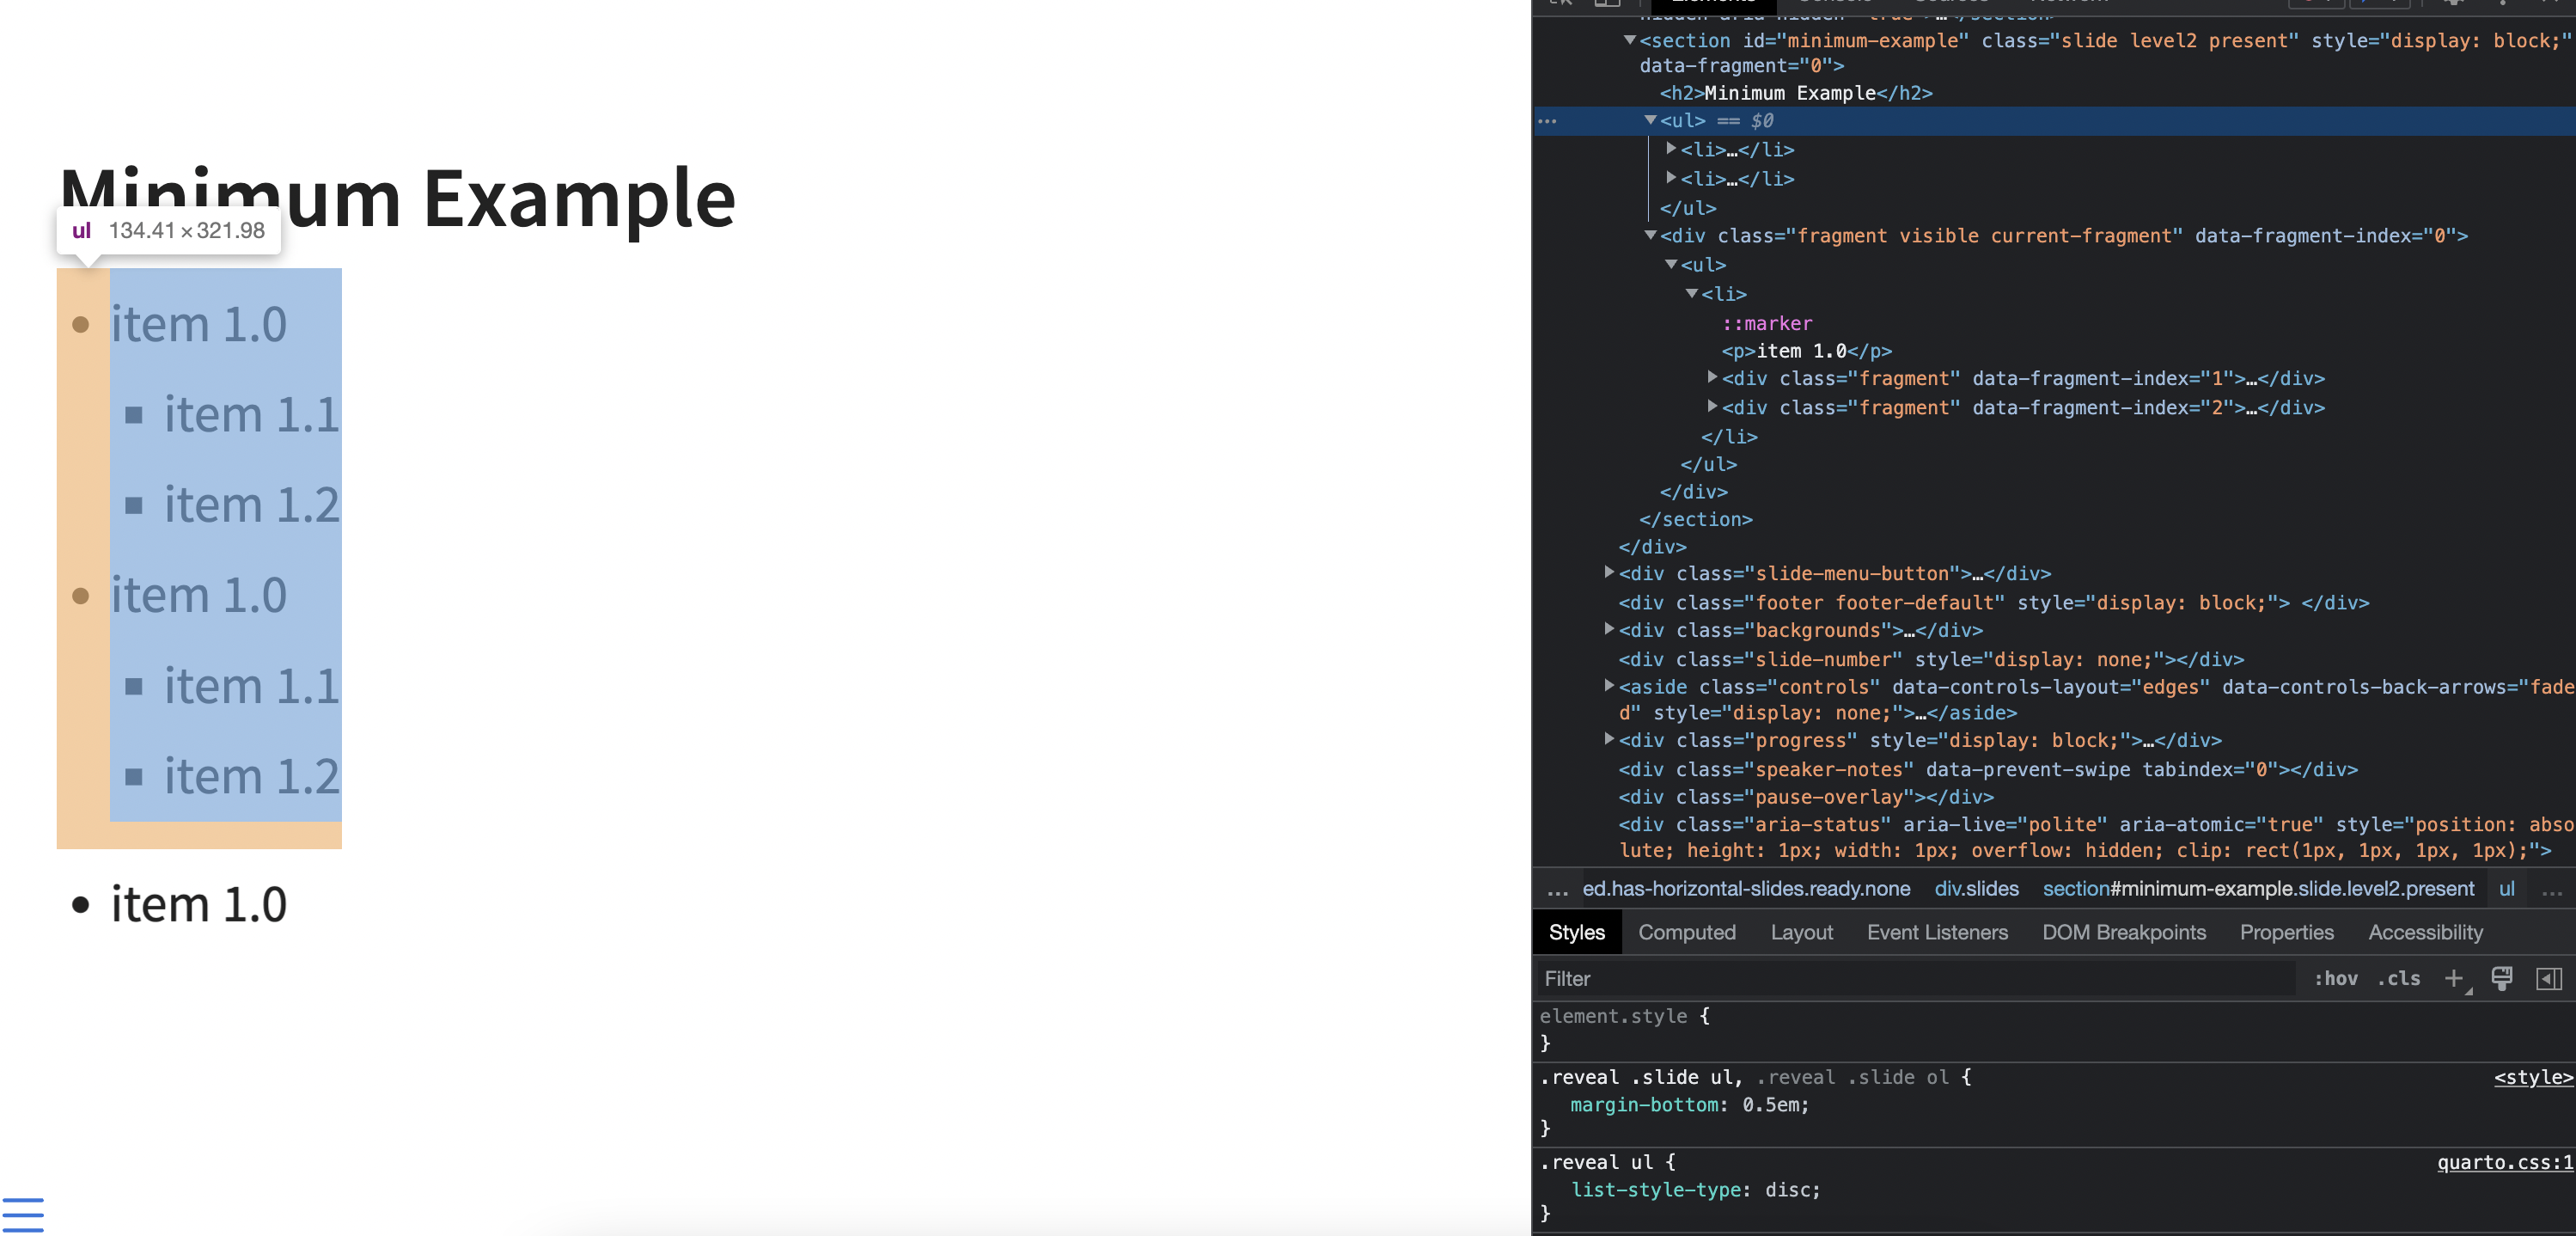Image resolution: width=2576 pixels, height=1236 pixels.
Task: Collapse the selected ul element node
Action: pos(1650,120)
